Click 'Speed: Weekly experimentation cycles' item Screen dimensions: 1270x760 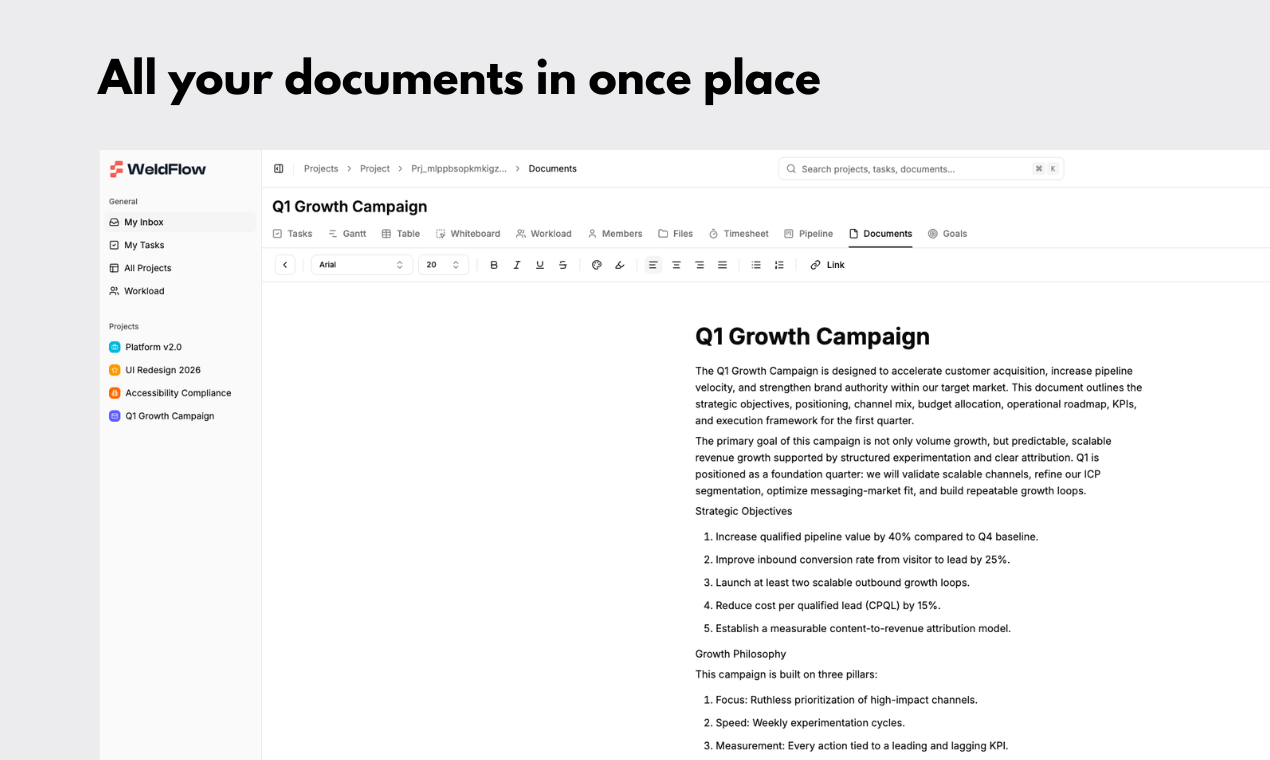[810, 723]
